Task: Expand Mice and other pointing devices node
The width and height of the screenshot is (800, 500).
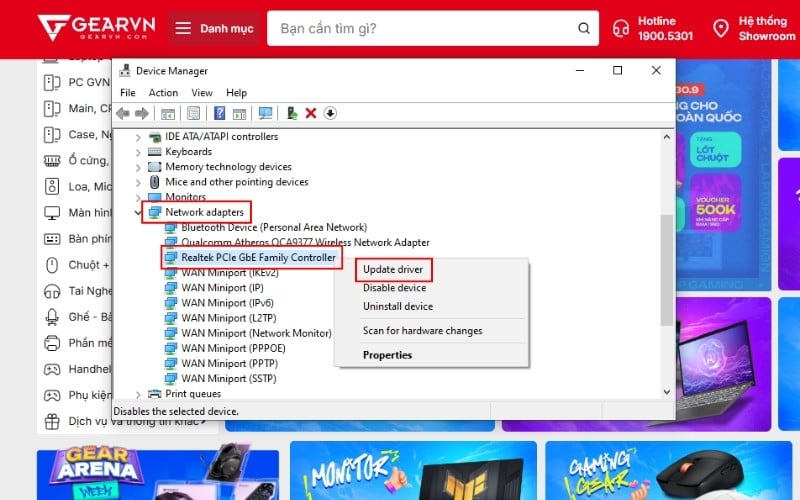Action: (138, 182)
